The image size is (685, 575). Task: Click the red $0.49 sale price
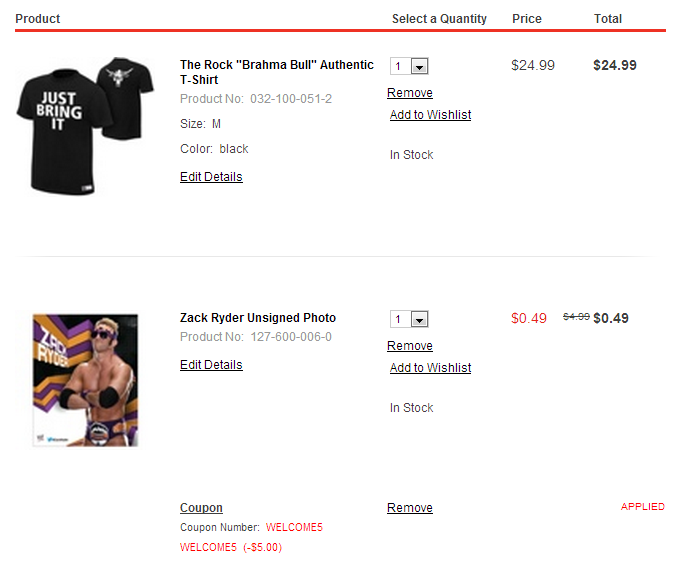[529, 318]
